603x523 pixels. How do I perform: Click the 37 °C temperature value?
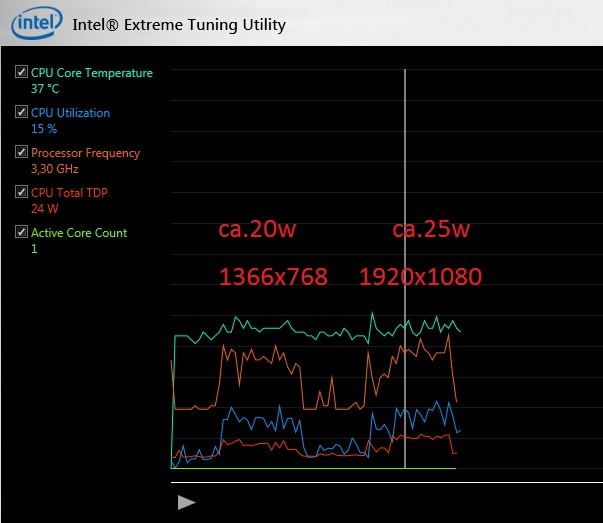coord(45,89)
